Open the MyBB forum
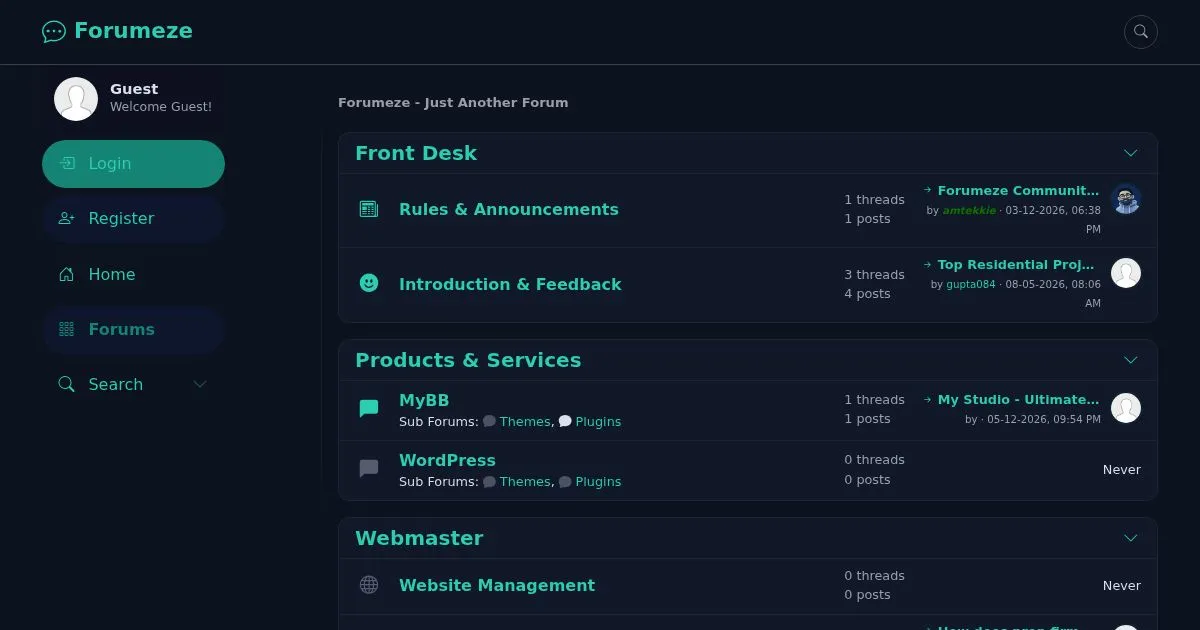The height and width of the screenshot is (630, 1200). (x=424, y=401)
